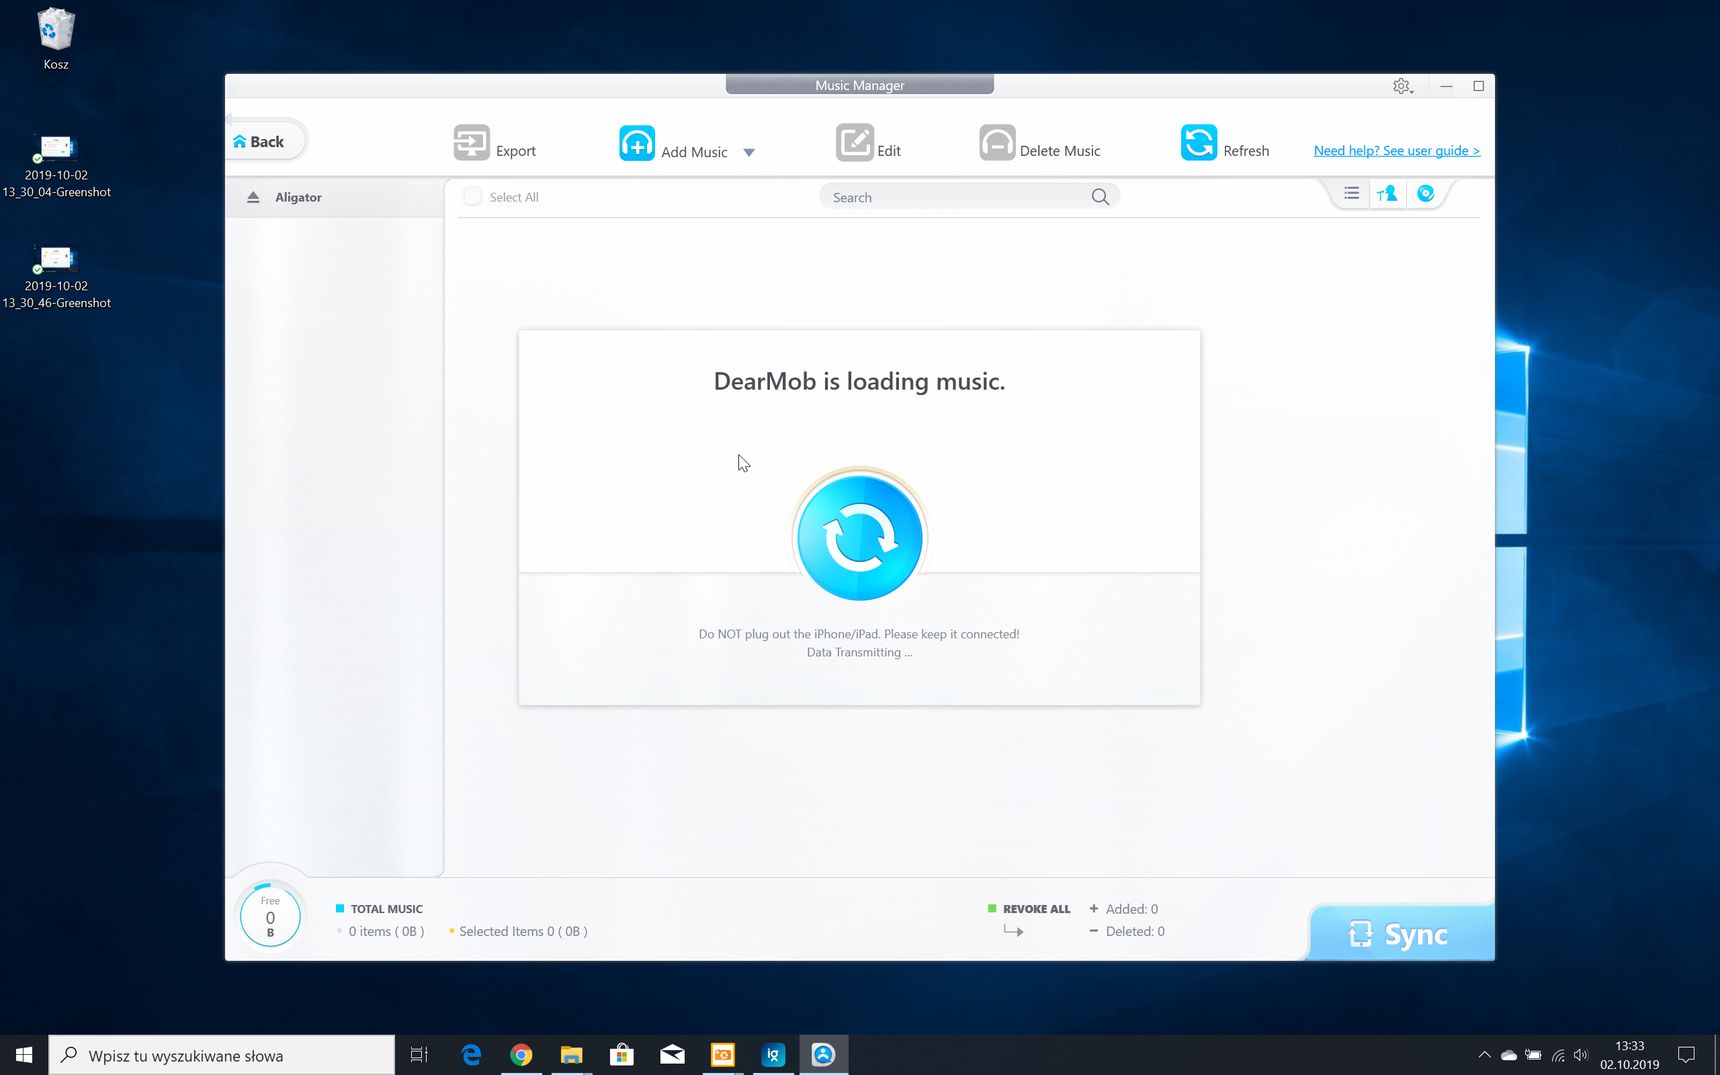
Task: Open the clock showing 13:33
Action: 1629,1055
